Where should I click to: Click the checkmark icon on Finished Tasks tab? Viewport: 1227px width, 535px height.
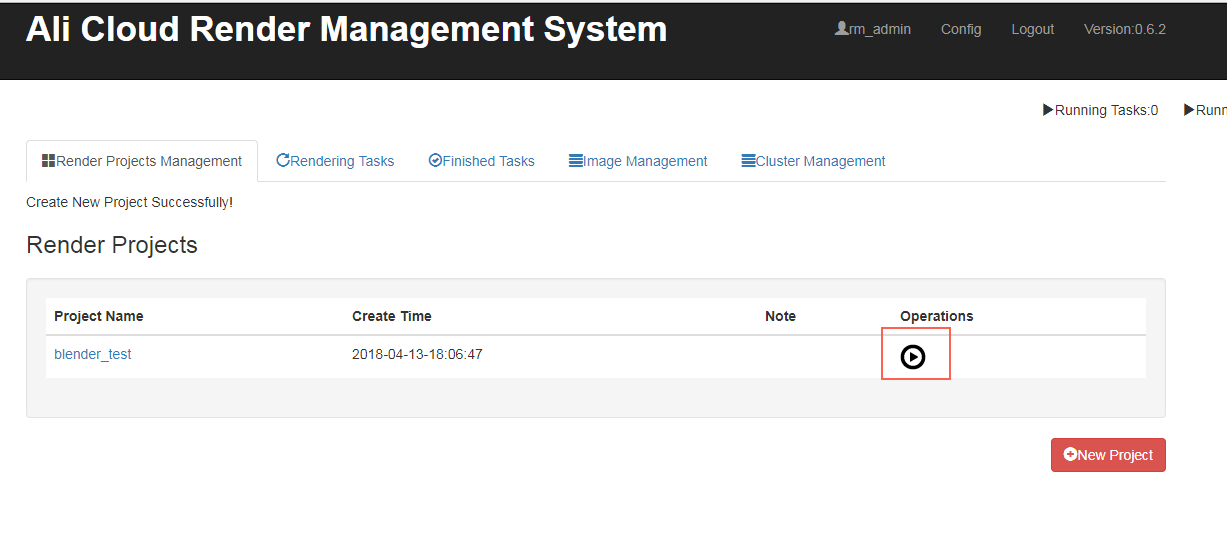[435, 160]
